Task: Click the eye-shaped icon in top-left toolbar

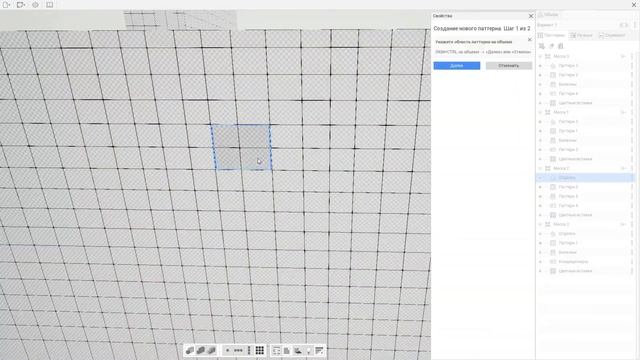Action: tap(35, 5)
